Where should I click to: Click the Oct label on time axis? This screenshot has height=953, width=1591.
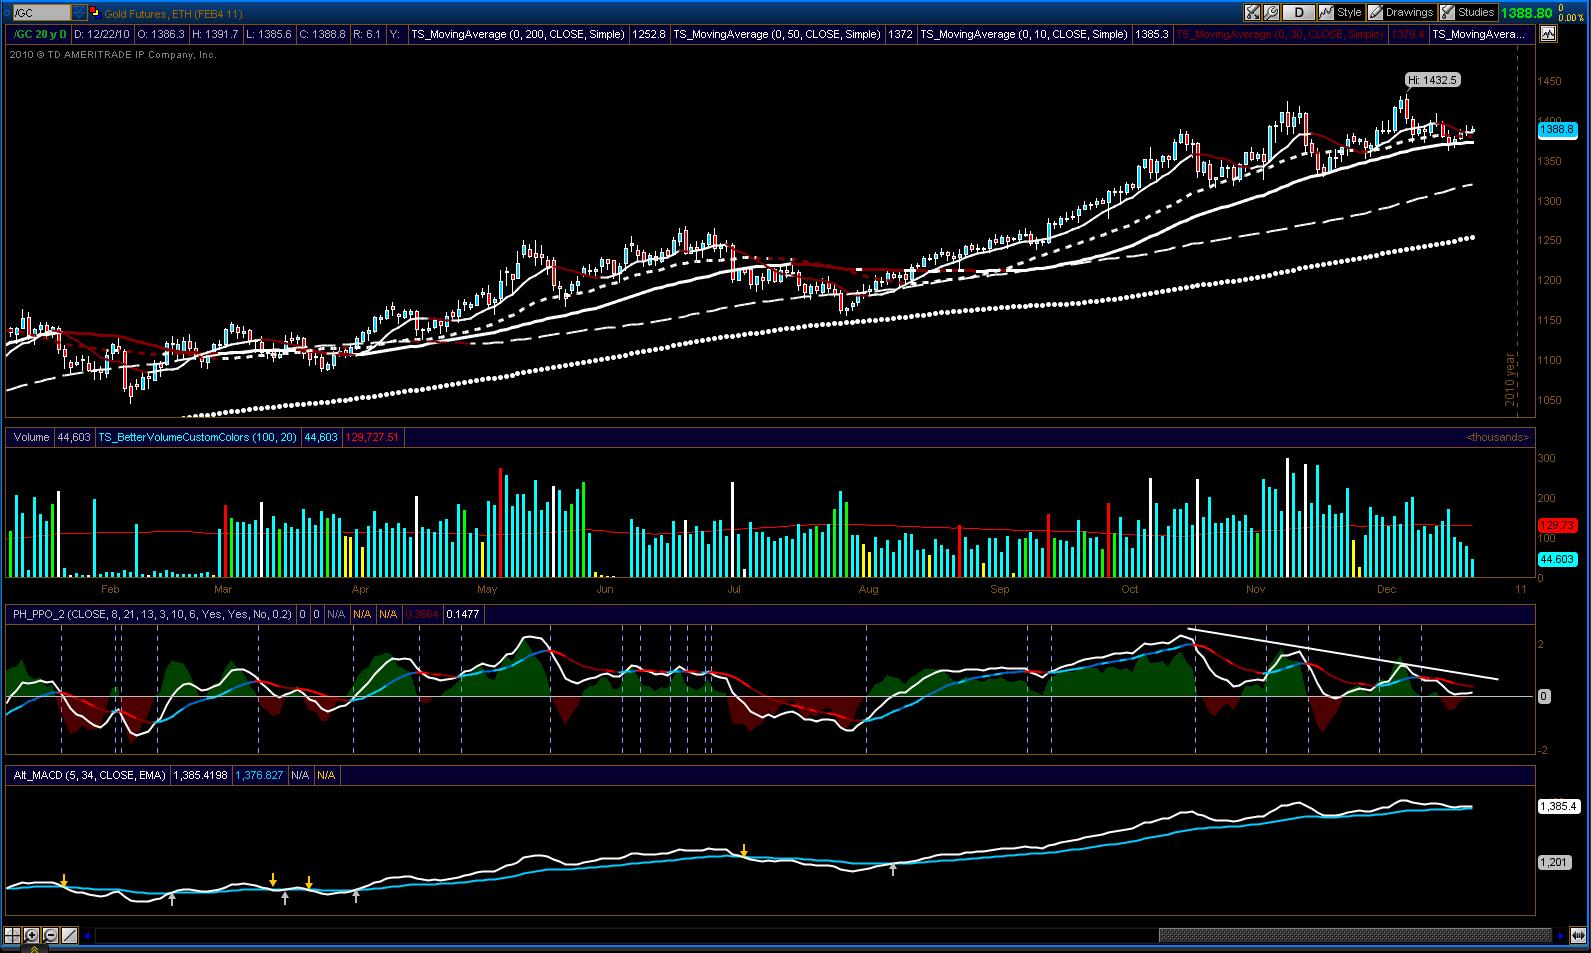pyautogui.click(x=1130, y=589)
